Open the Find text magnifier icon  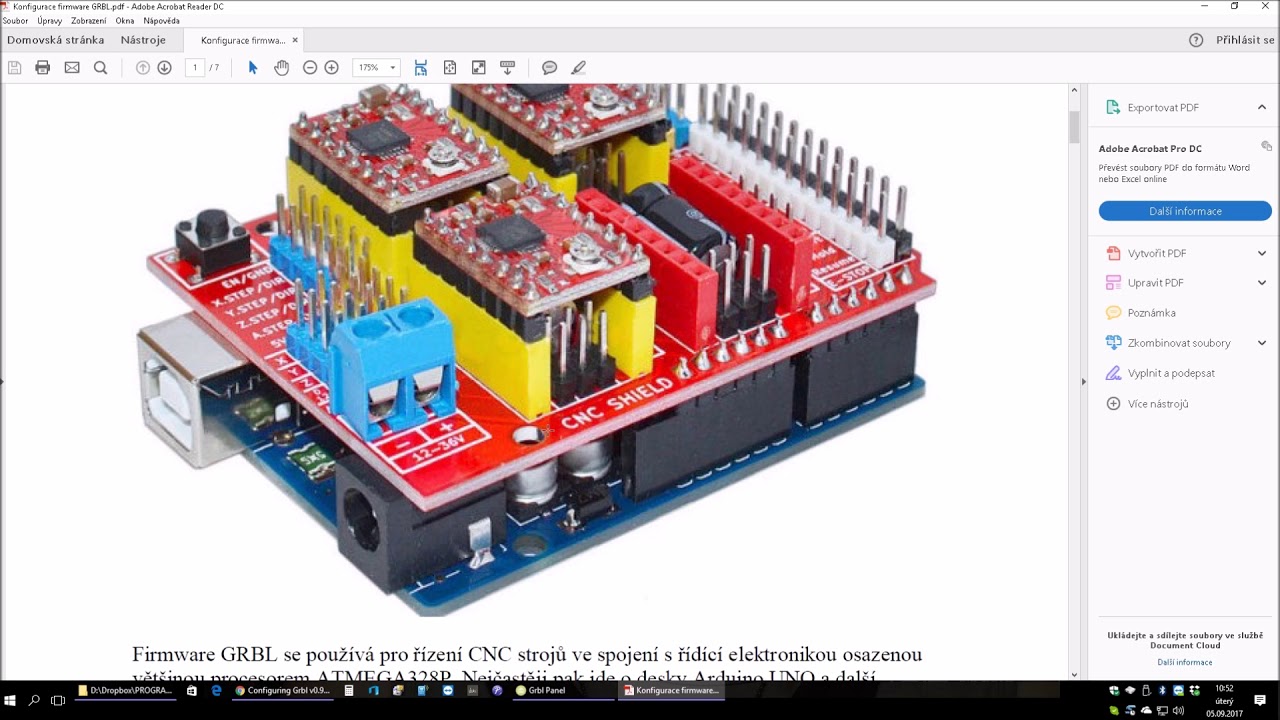[x=100, y=68]
